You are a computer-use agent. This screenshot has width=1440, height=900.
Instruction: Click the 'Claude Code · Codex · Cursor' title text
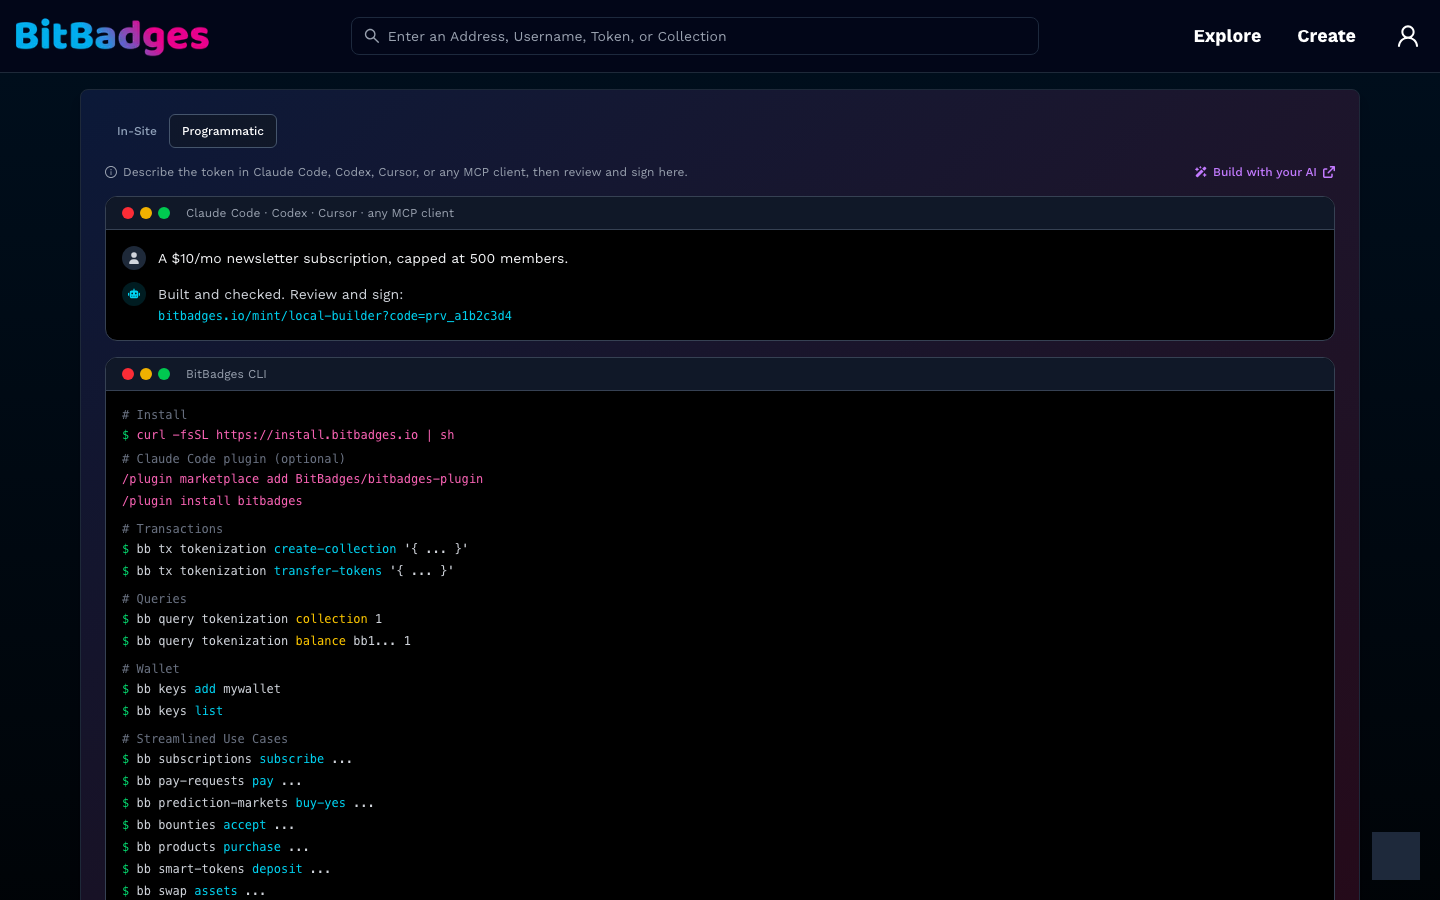320,213
